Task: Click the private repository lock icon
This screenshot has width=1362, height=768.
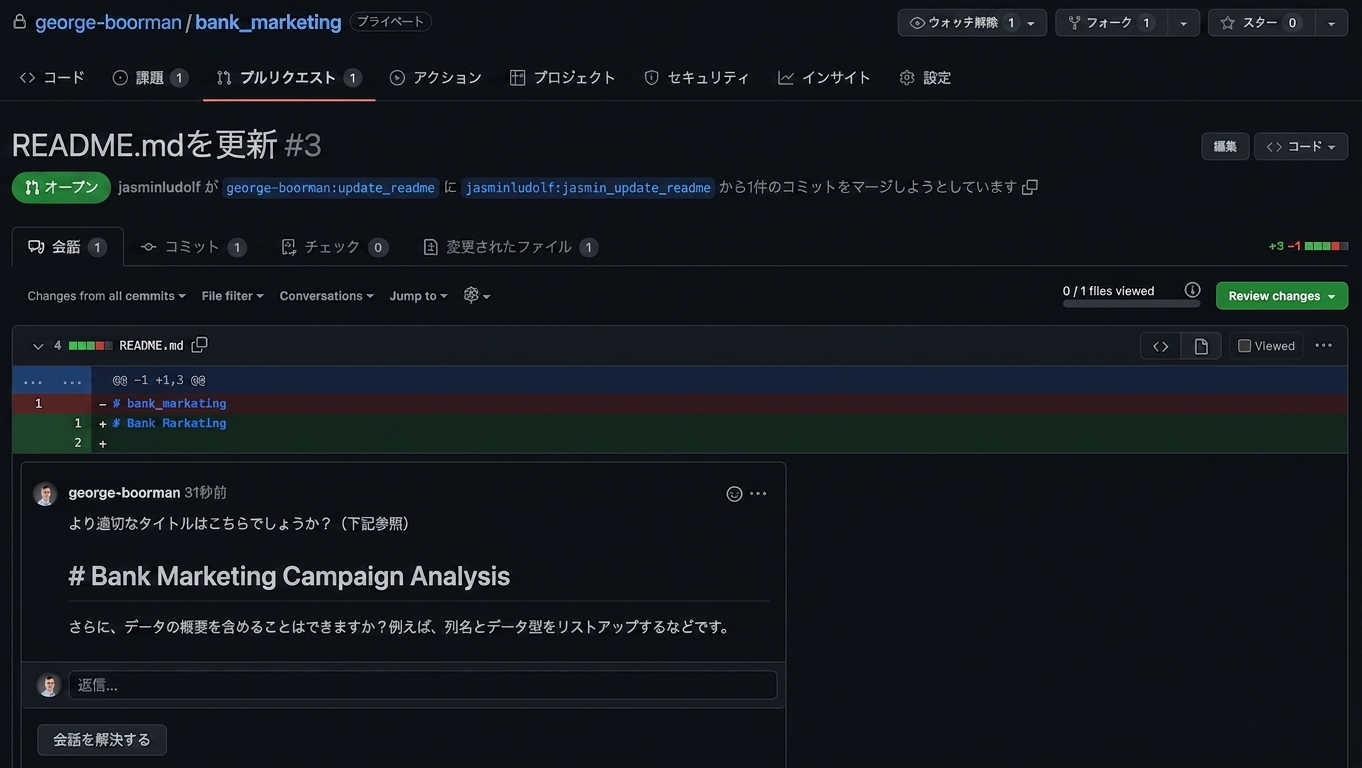Action: tap(19, 21)
